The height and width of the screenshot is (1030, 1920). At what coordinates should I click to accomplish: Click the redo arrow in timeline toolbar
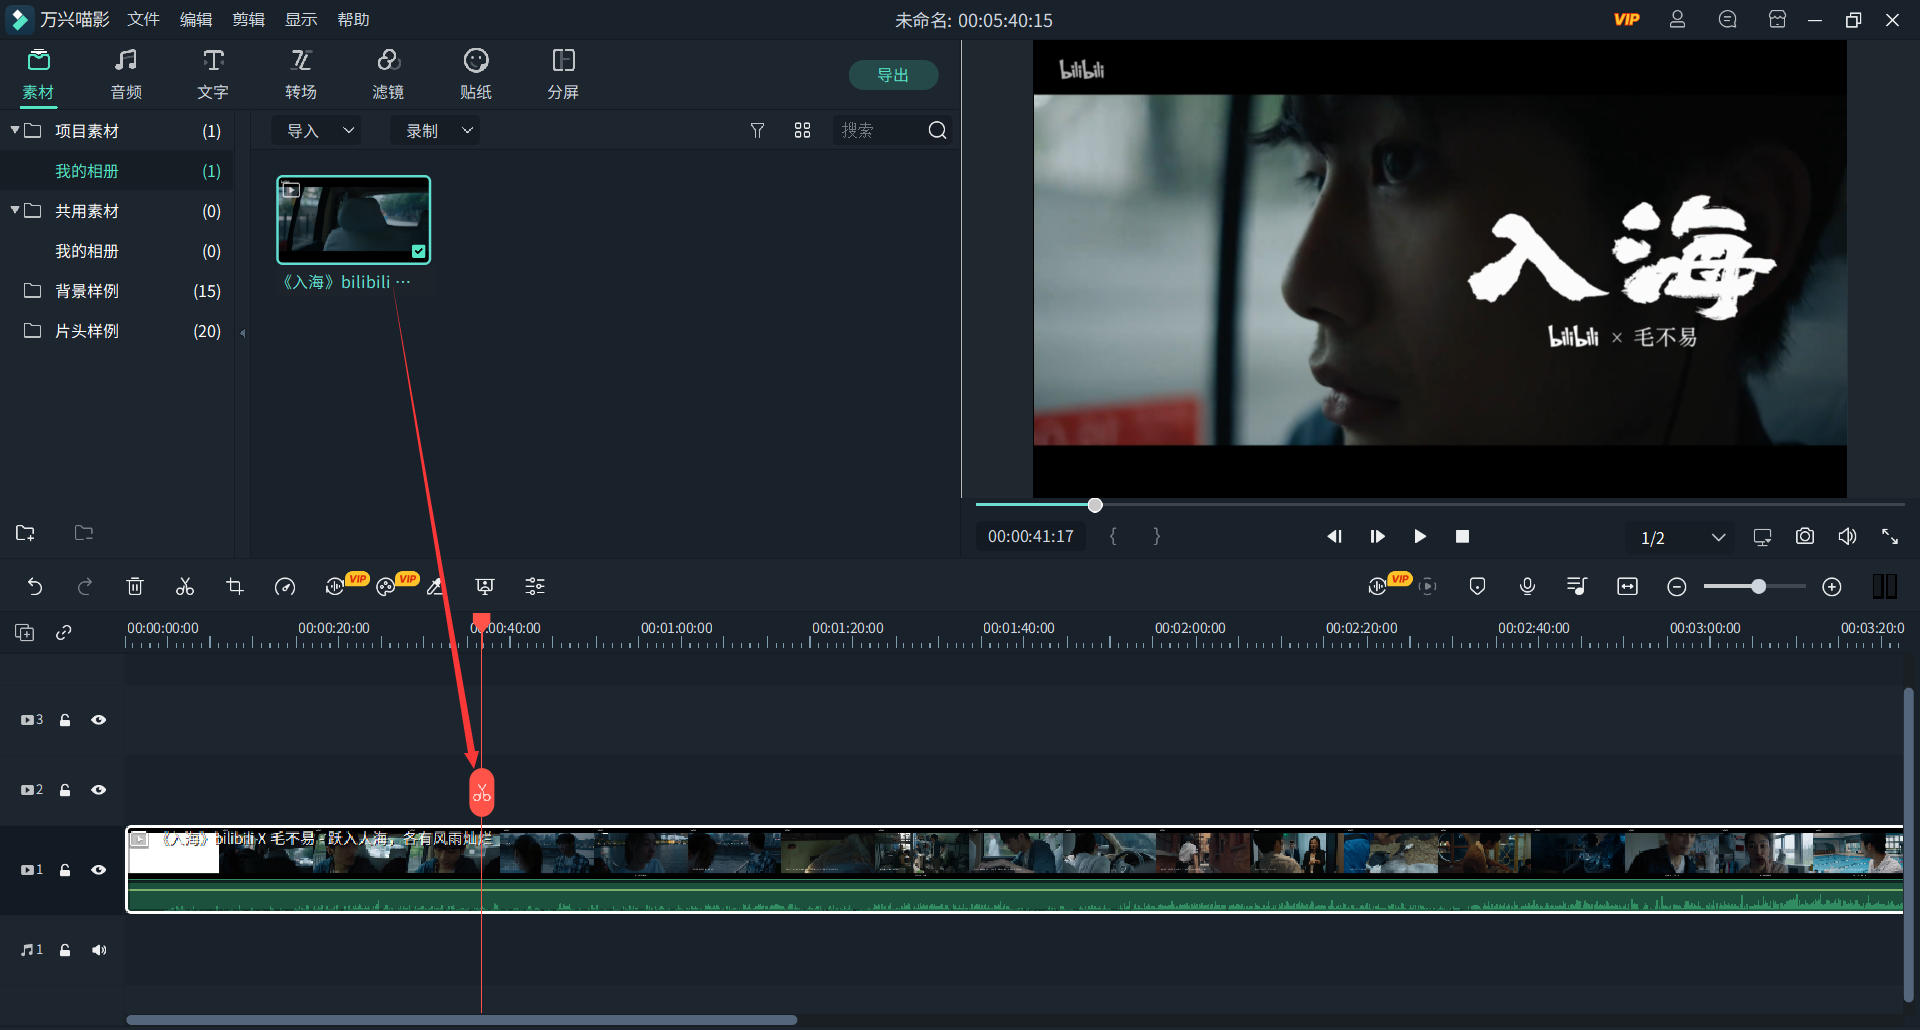point(85,587)
